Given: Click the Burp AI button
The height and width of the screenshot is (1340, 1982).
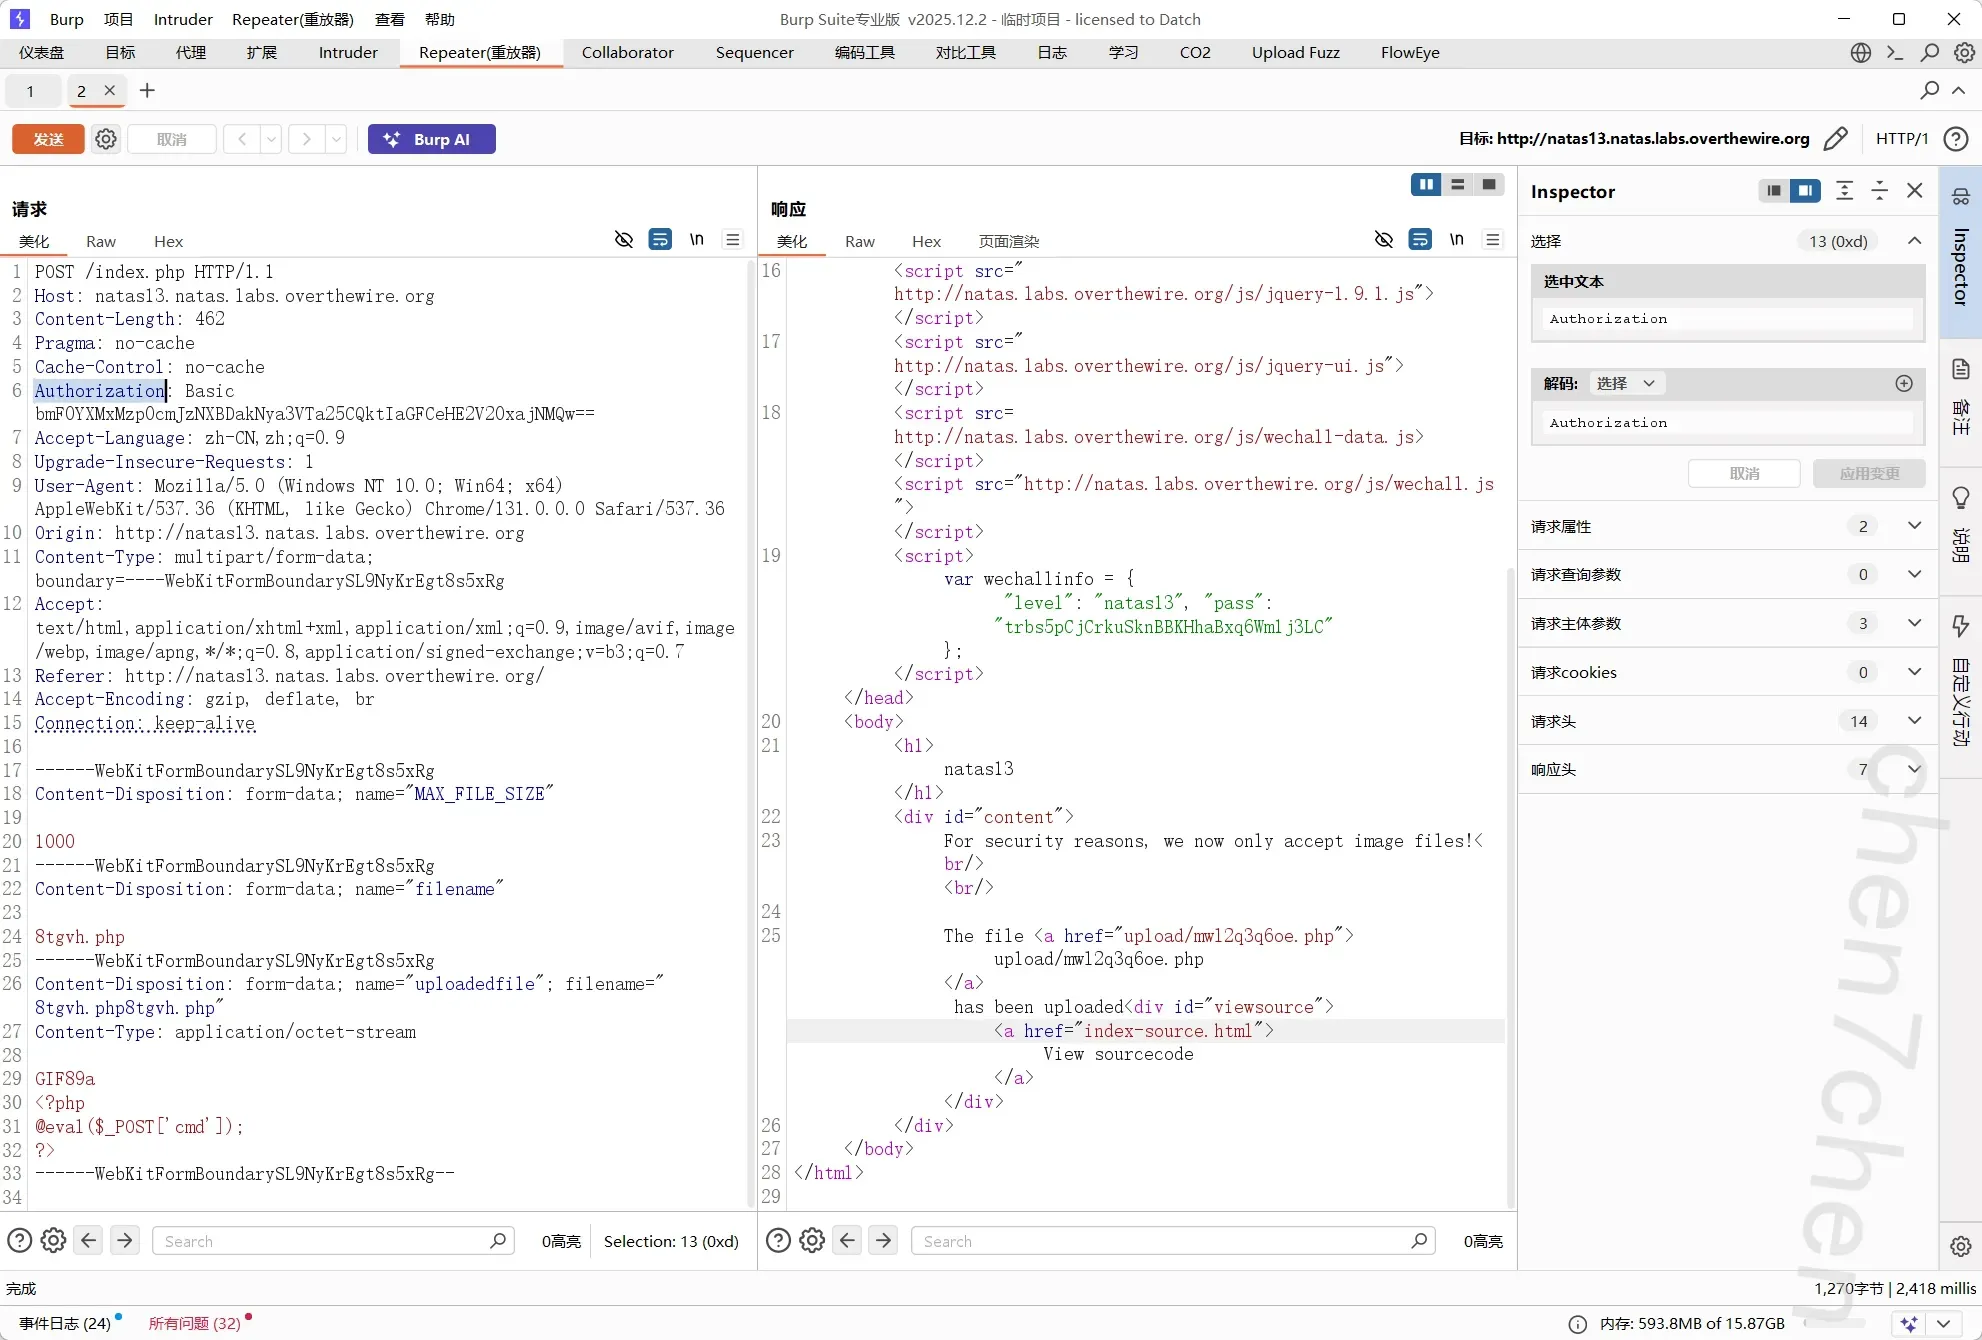Looking at the screenshot, I should [431, 139].
